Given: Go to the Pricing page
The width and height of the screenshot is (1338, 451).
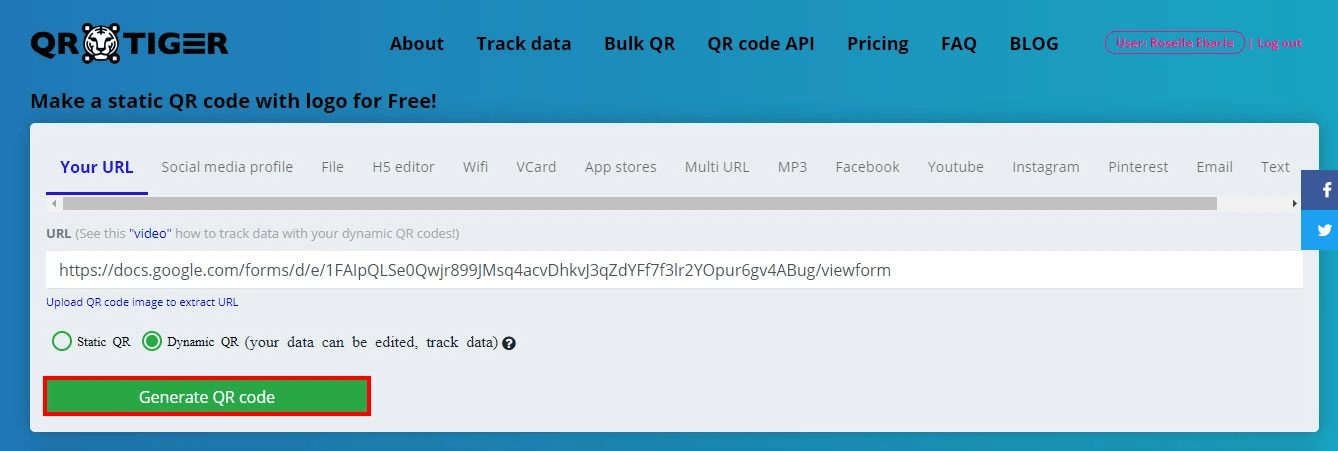Looking at the screenshot, I should coord(878,43).
